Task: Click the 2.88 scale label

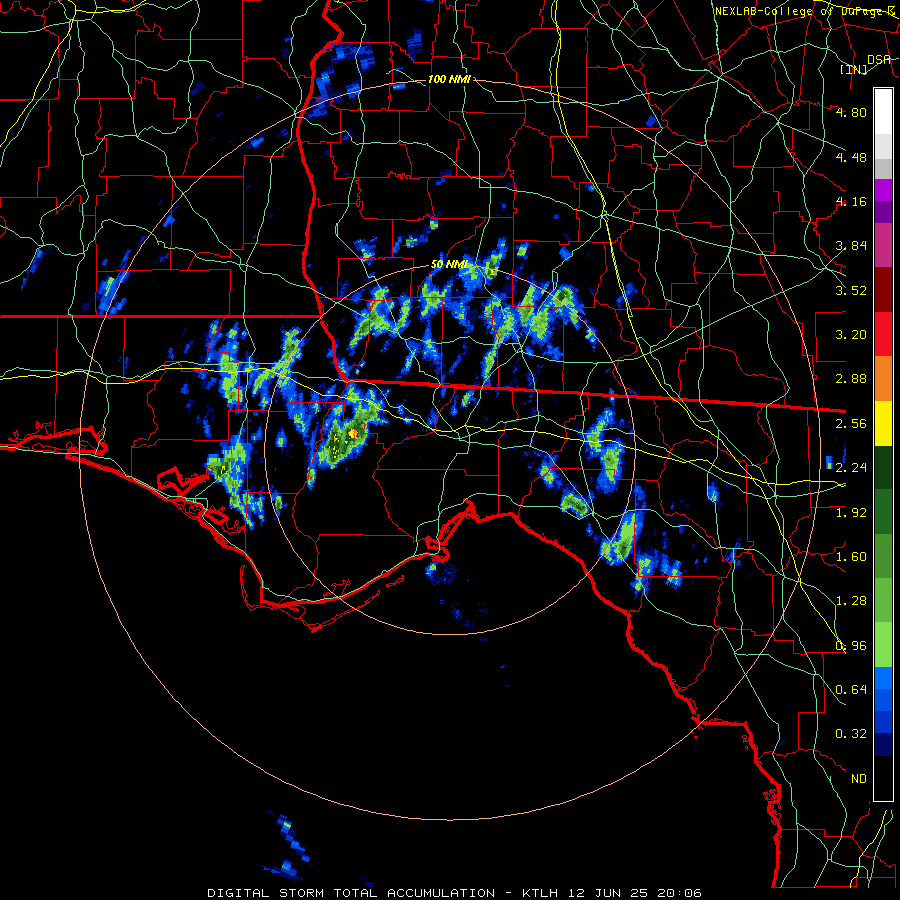Action: click(851, 379)
